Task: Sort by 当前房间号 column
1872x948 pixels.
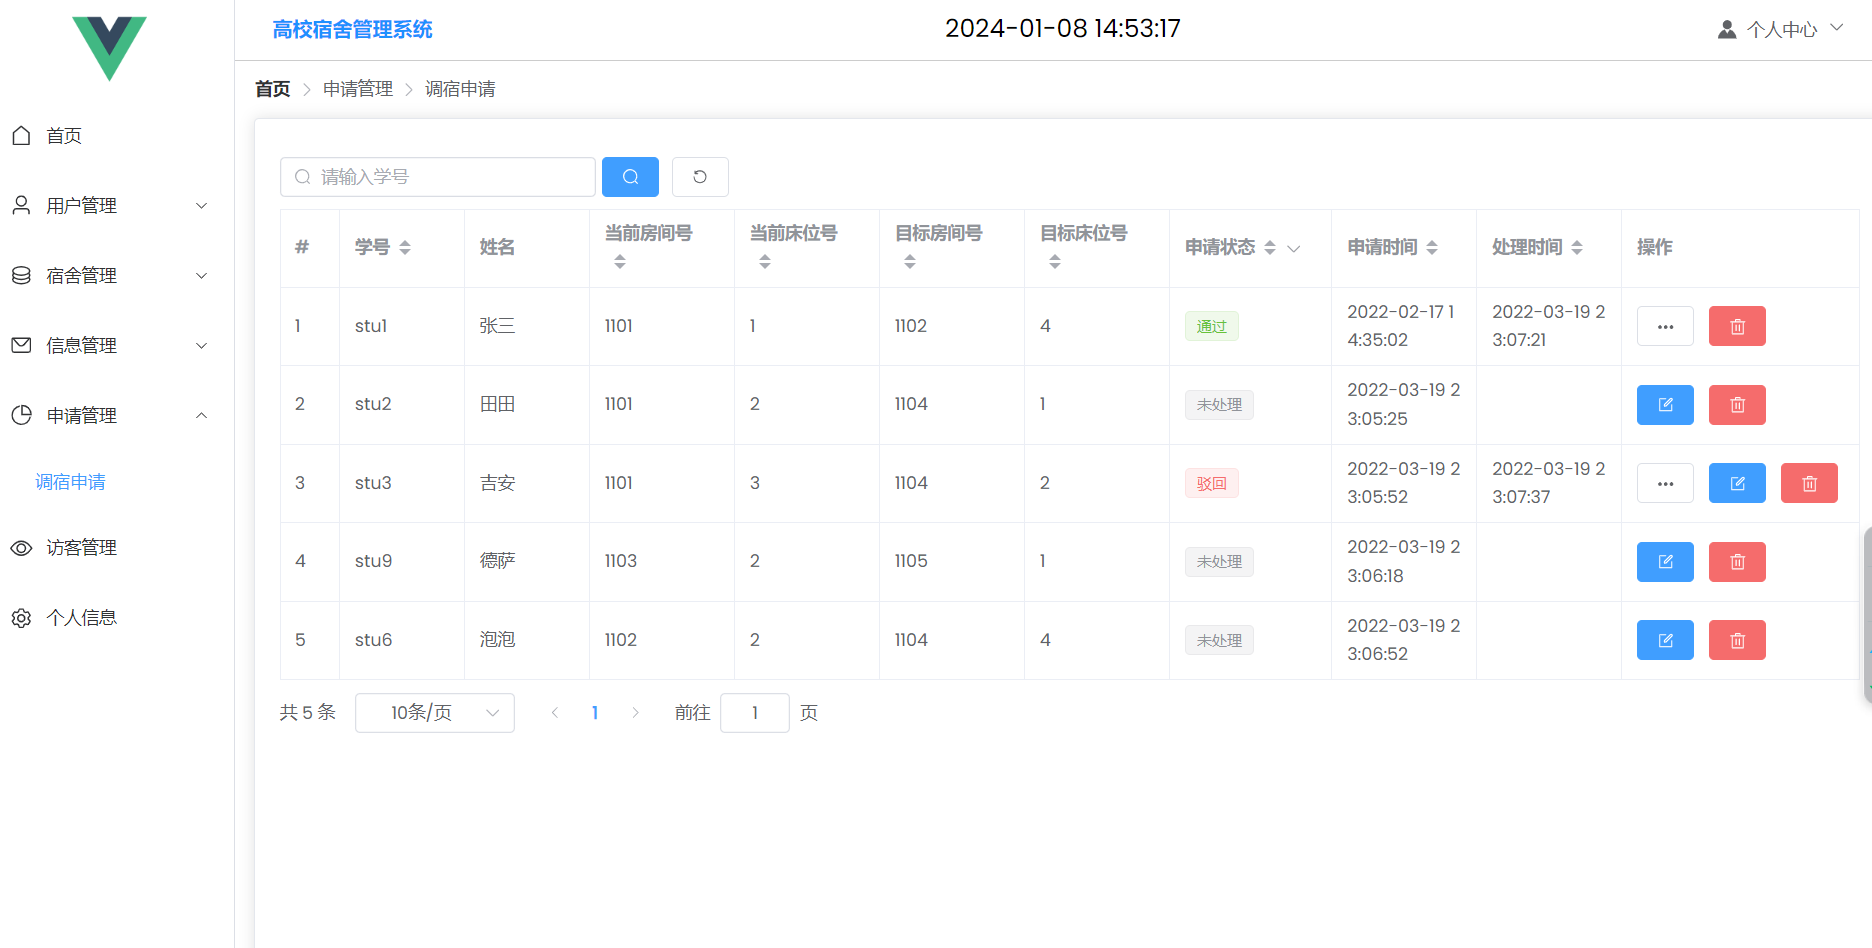Action: 620,261
